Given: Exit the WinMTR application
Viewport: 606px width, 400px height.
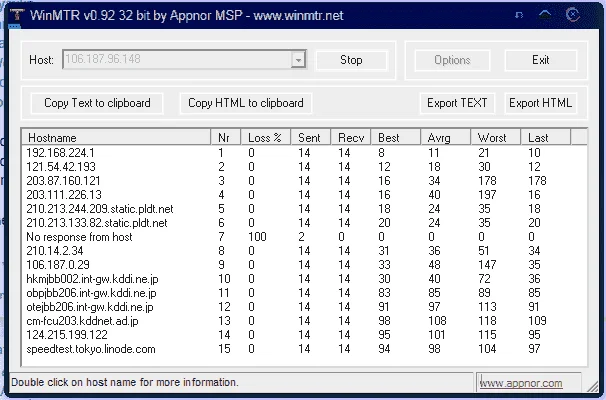Looking at the screenshot, I should pos(540,60).
